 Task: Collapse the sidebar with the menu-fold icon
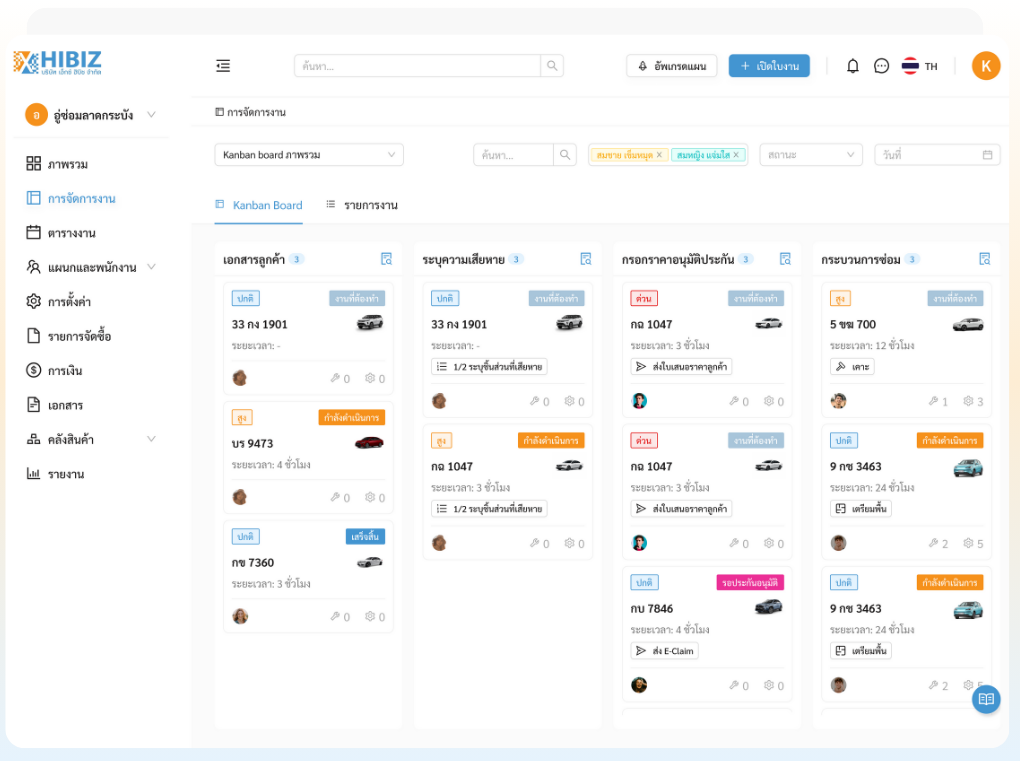223,66
